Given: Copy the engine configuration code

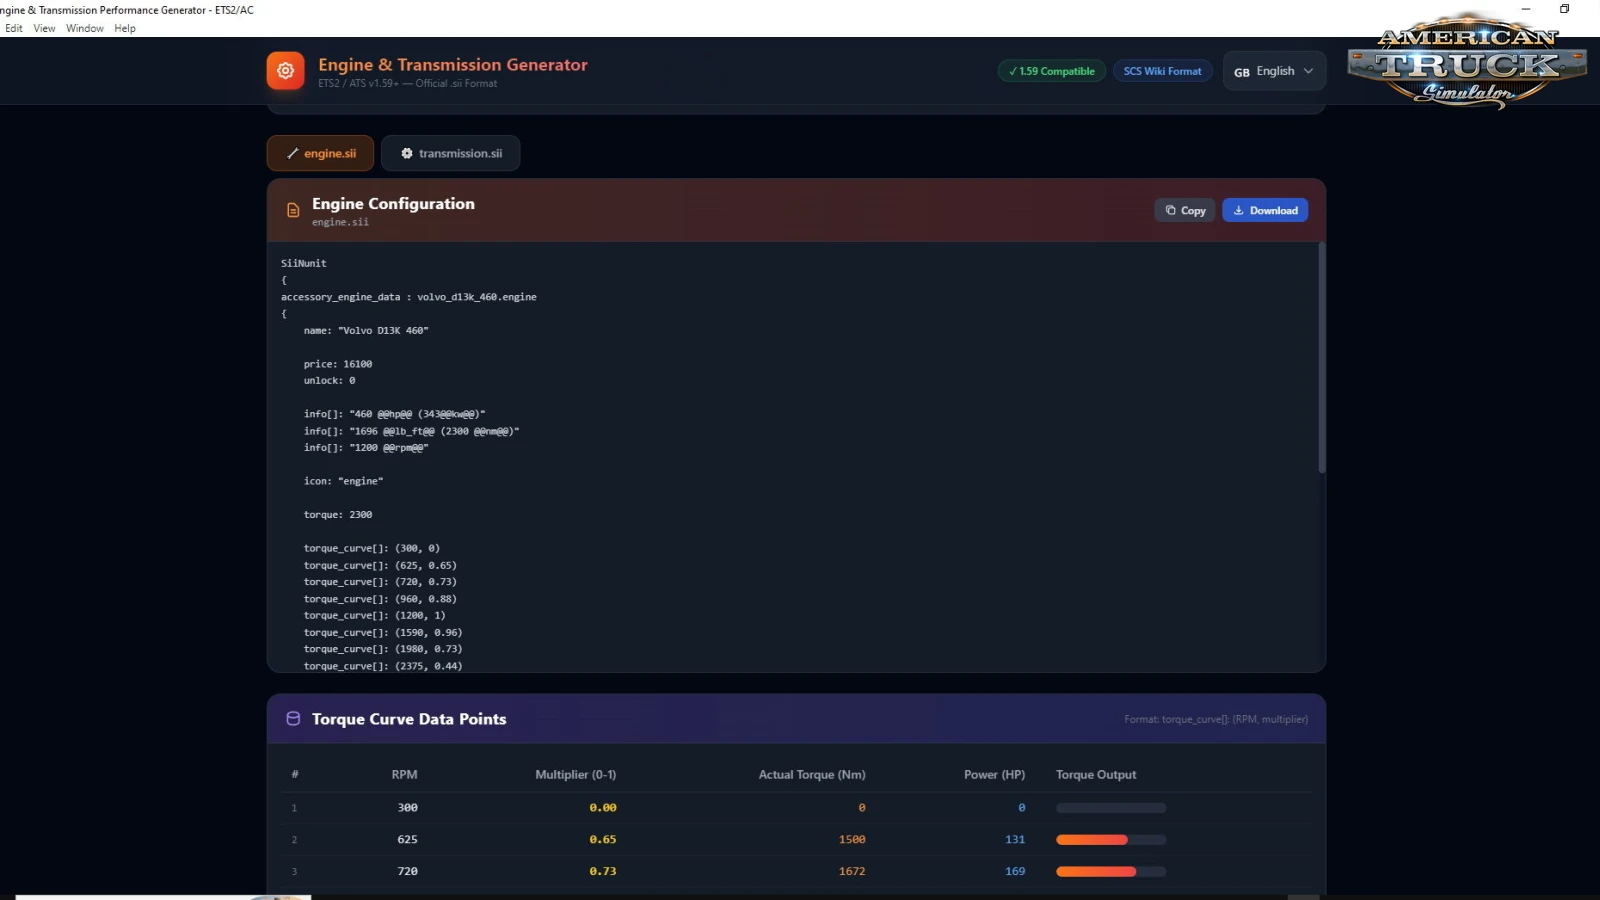Looking at the screenshot, I should point(1185,210).
